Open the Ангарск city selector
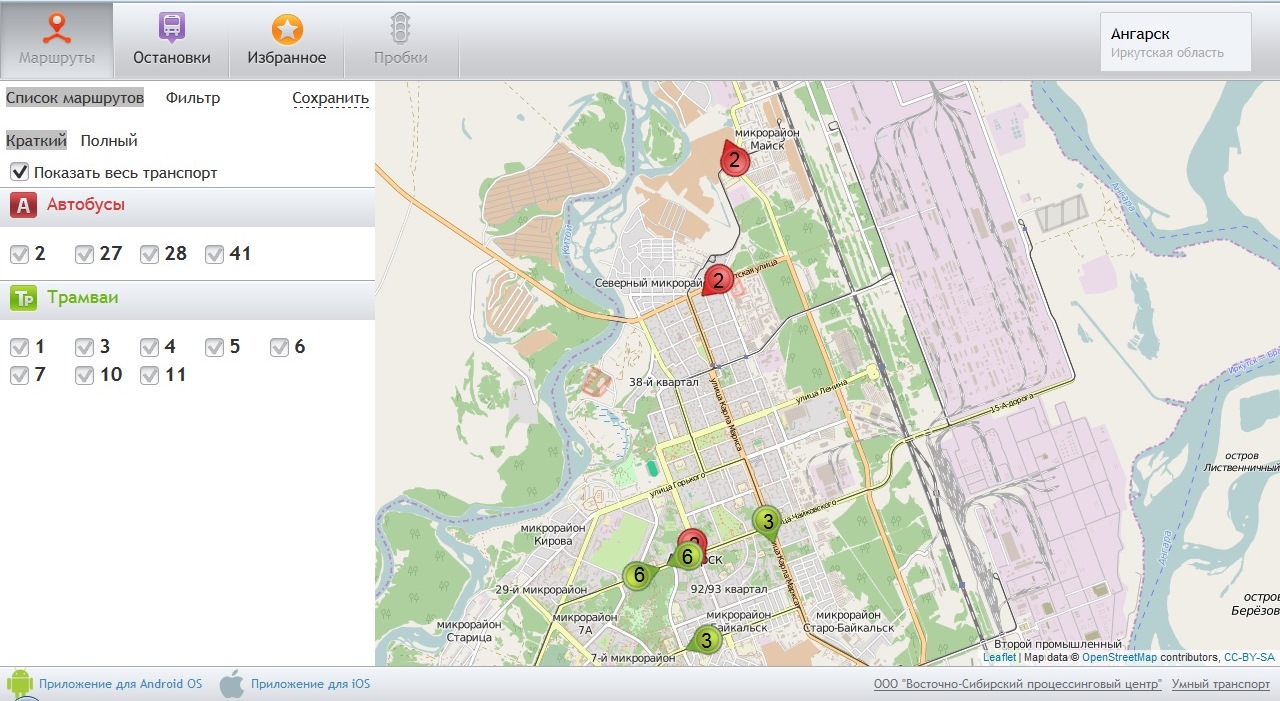This screenshot has height=701, width=1280. (1175, 42)
